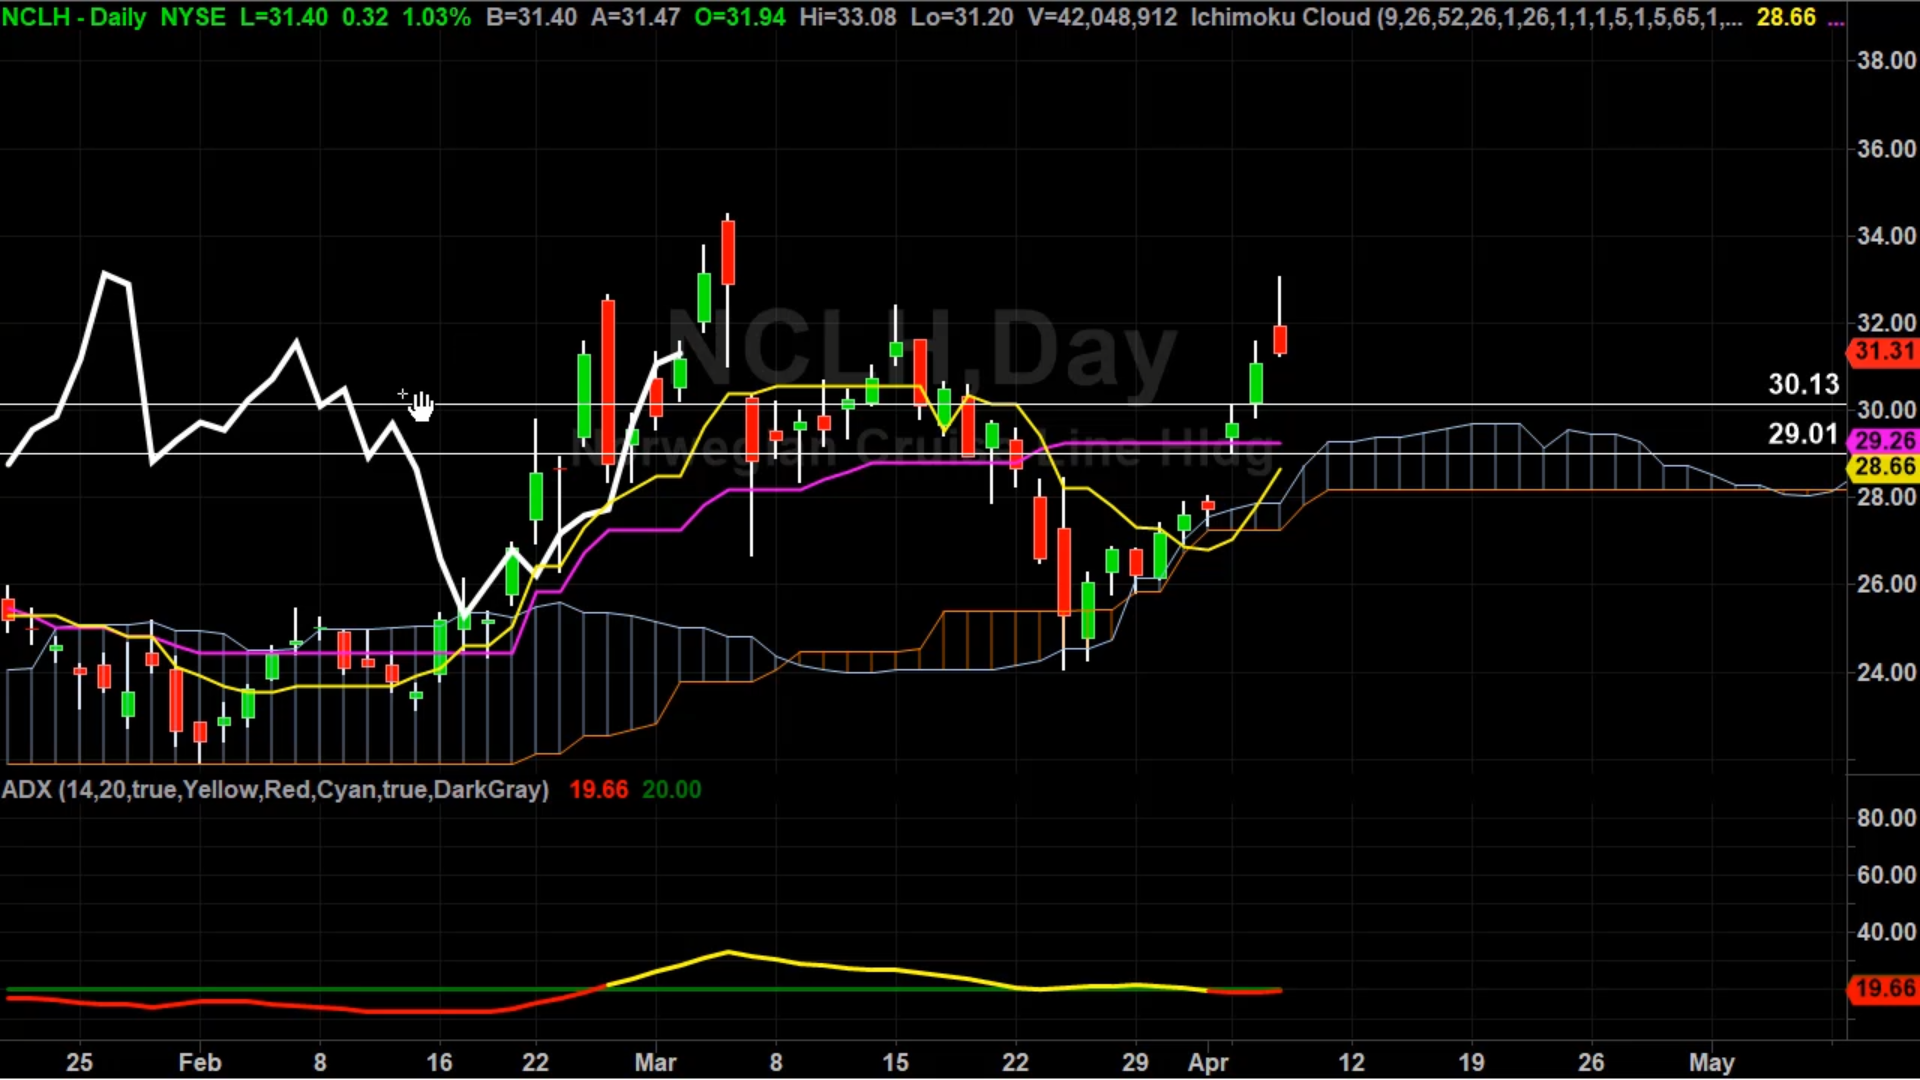Click the red 19.66 ADX header value
The image size is (1920, 1080).
(598, 789)
